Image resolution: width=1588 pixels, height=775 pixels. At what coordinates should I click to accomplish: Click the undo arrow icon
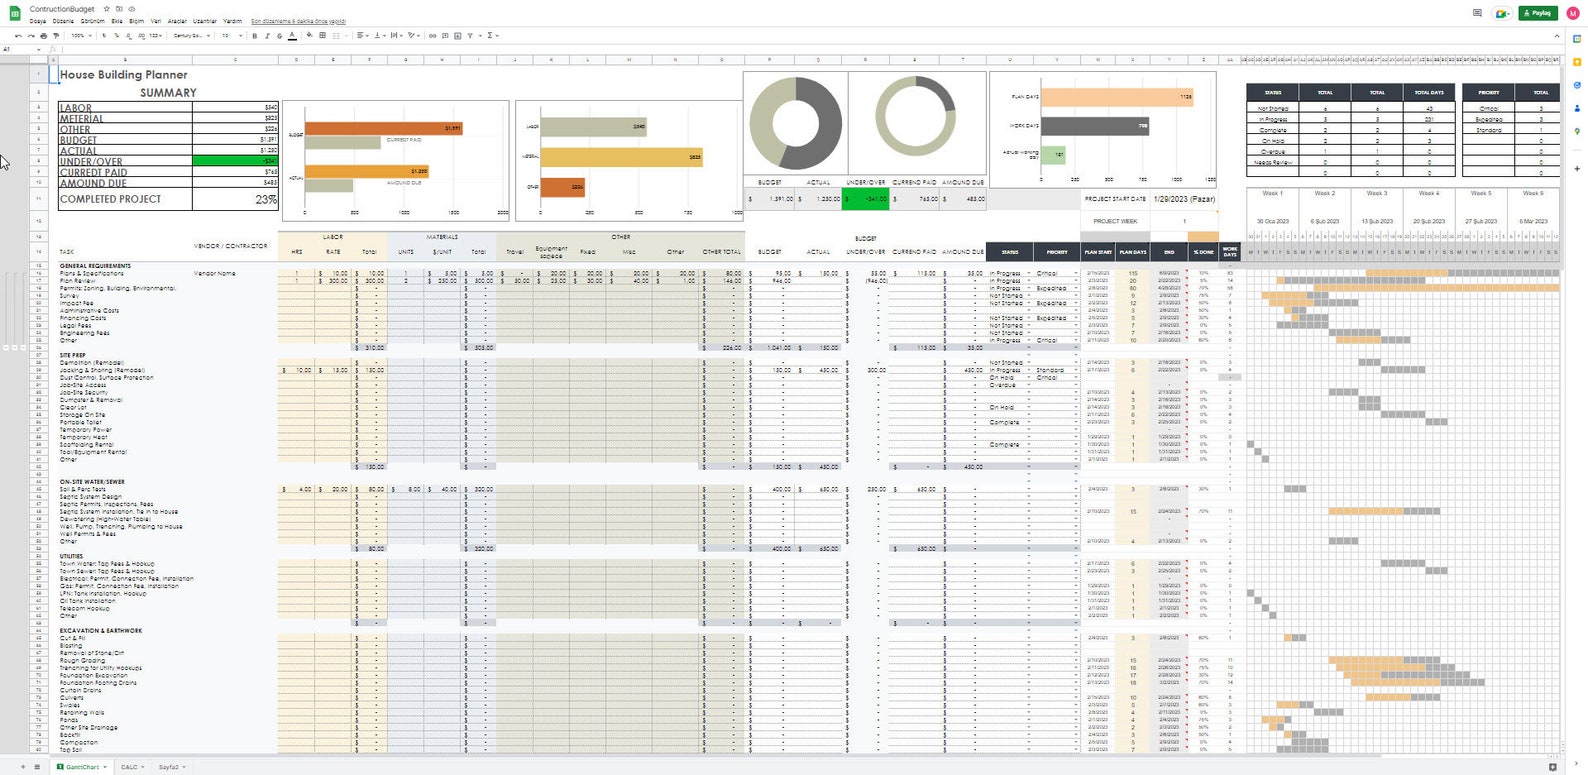(18, 36)
